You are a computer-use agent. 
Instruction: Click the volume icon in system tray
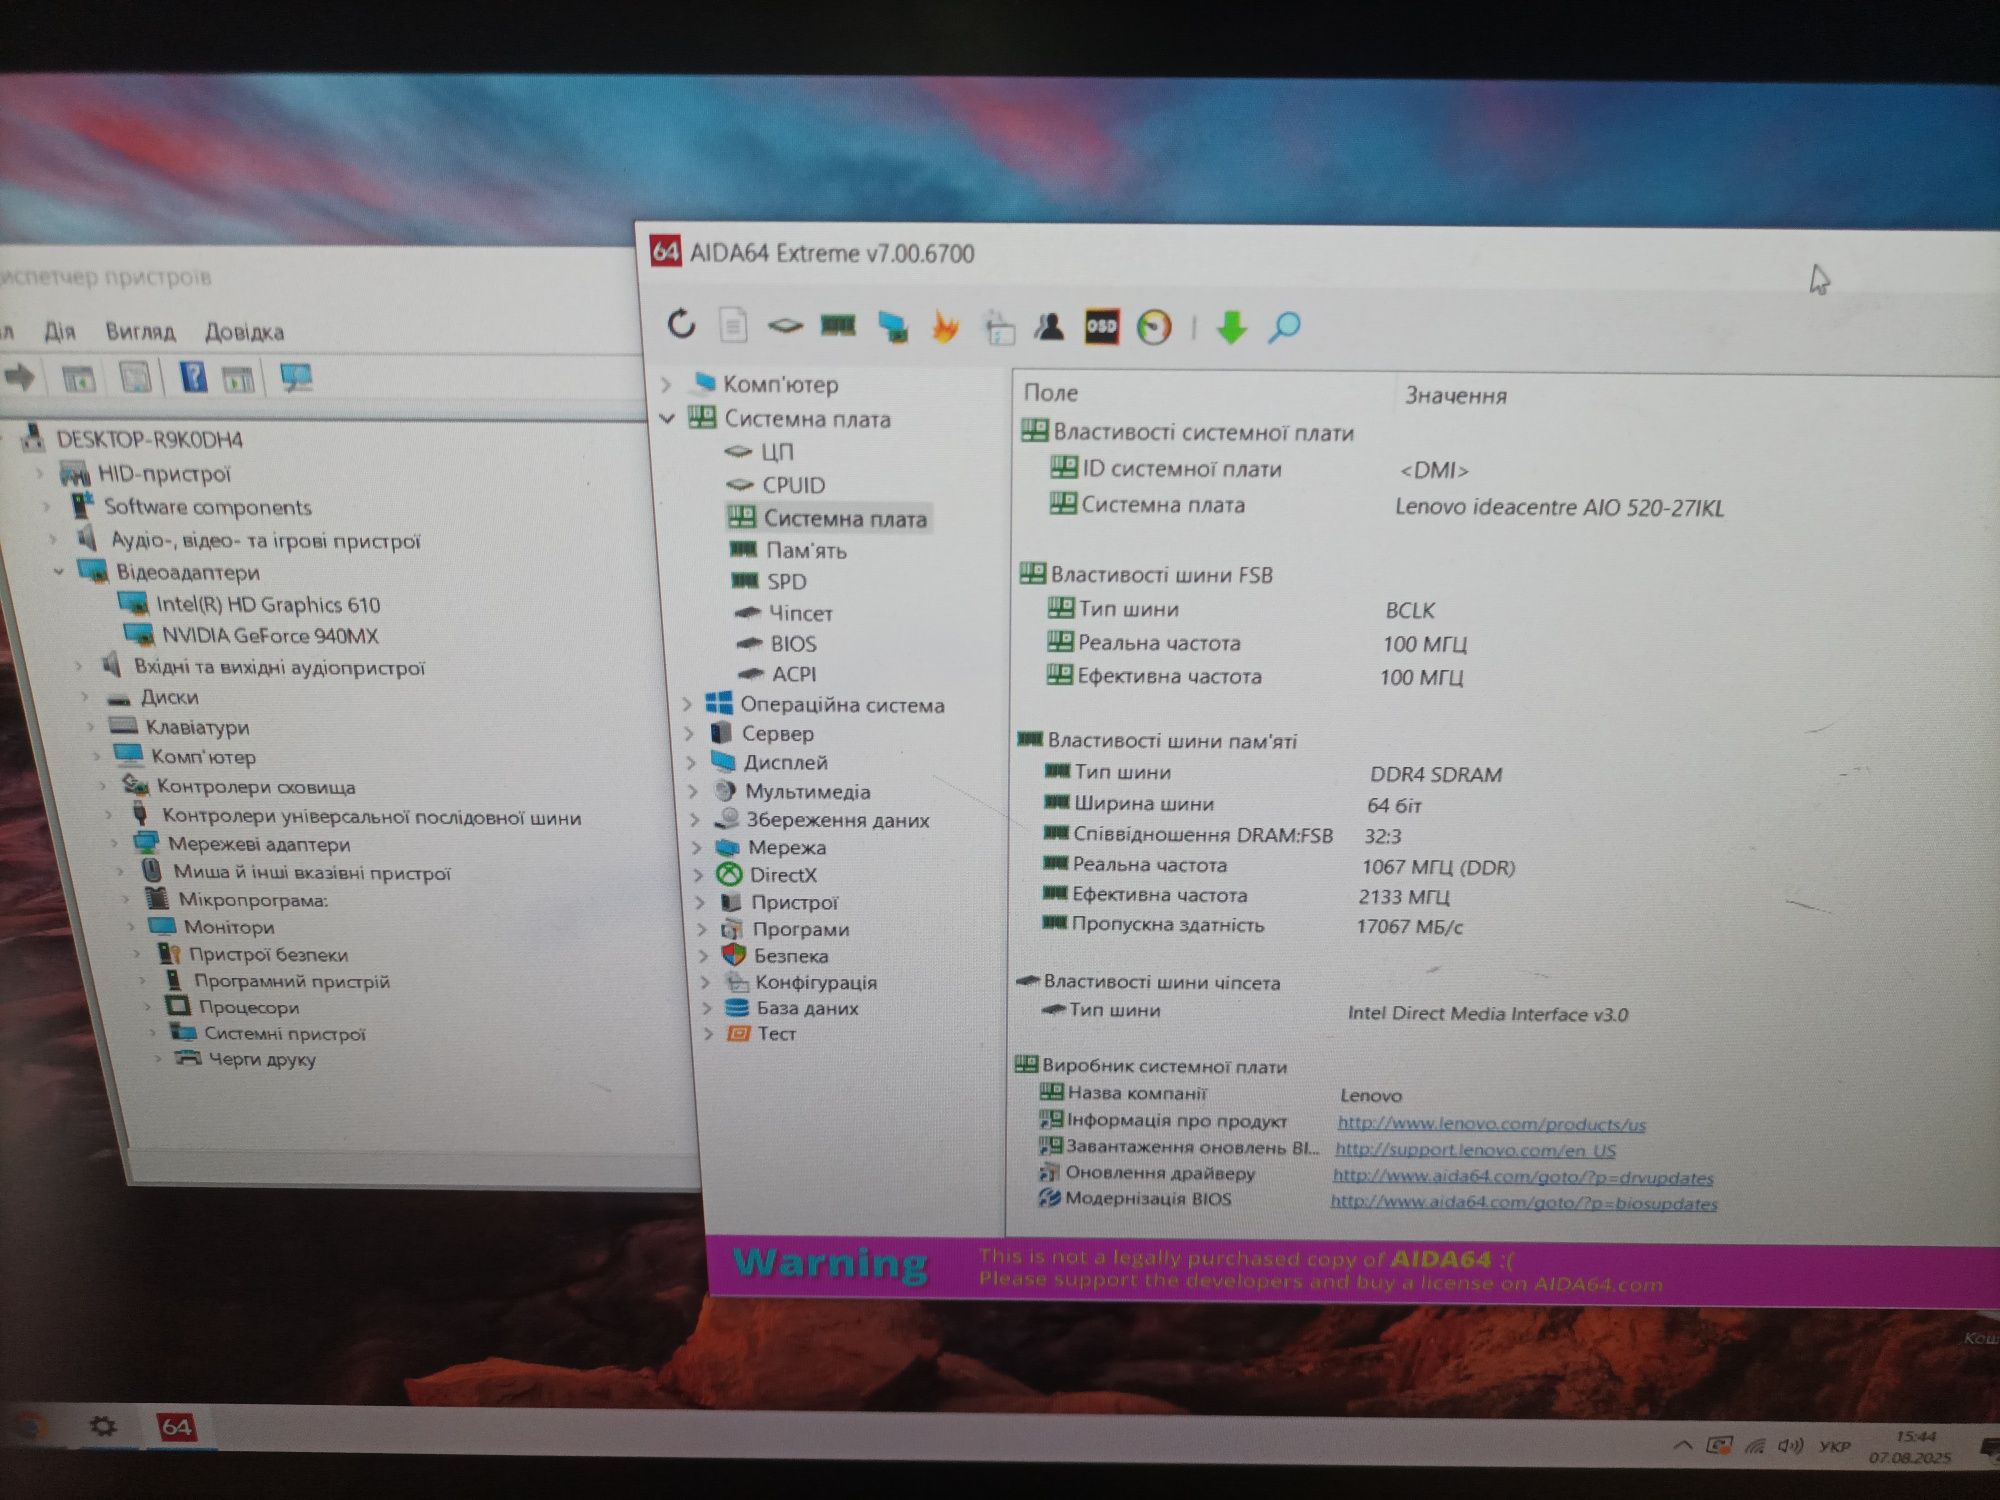coord(1790,1446)
